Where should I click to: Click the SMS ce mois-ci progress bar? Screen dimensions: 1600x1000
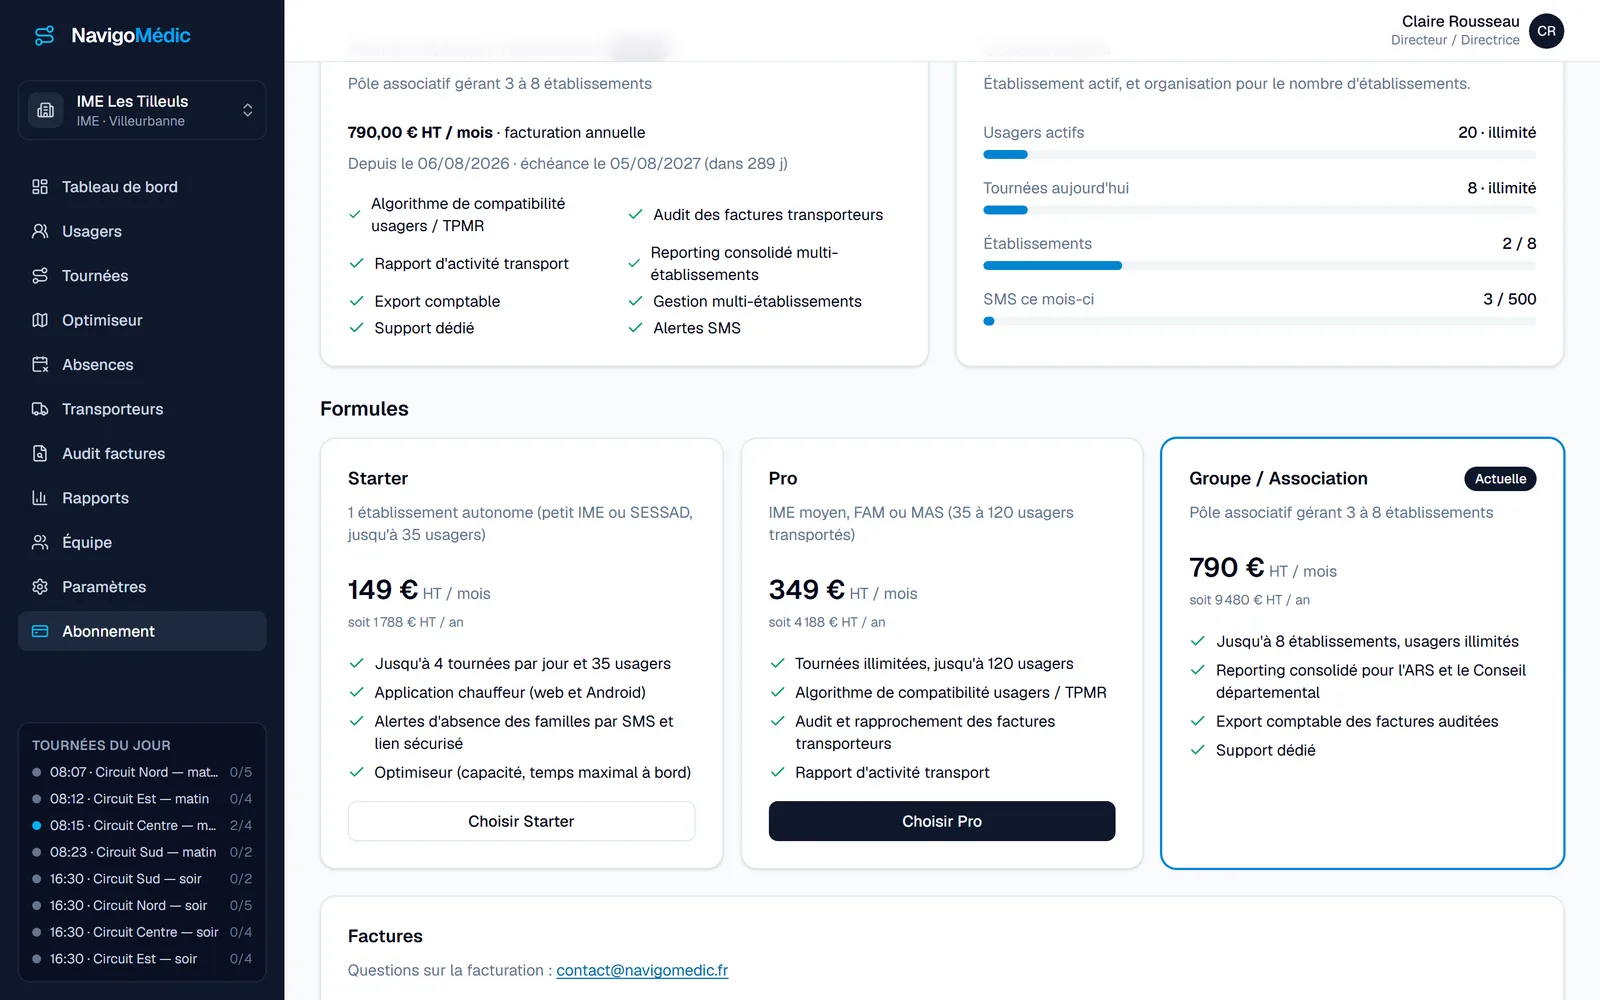coord(1259,321)
